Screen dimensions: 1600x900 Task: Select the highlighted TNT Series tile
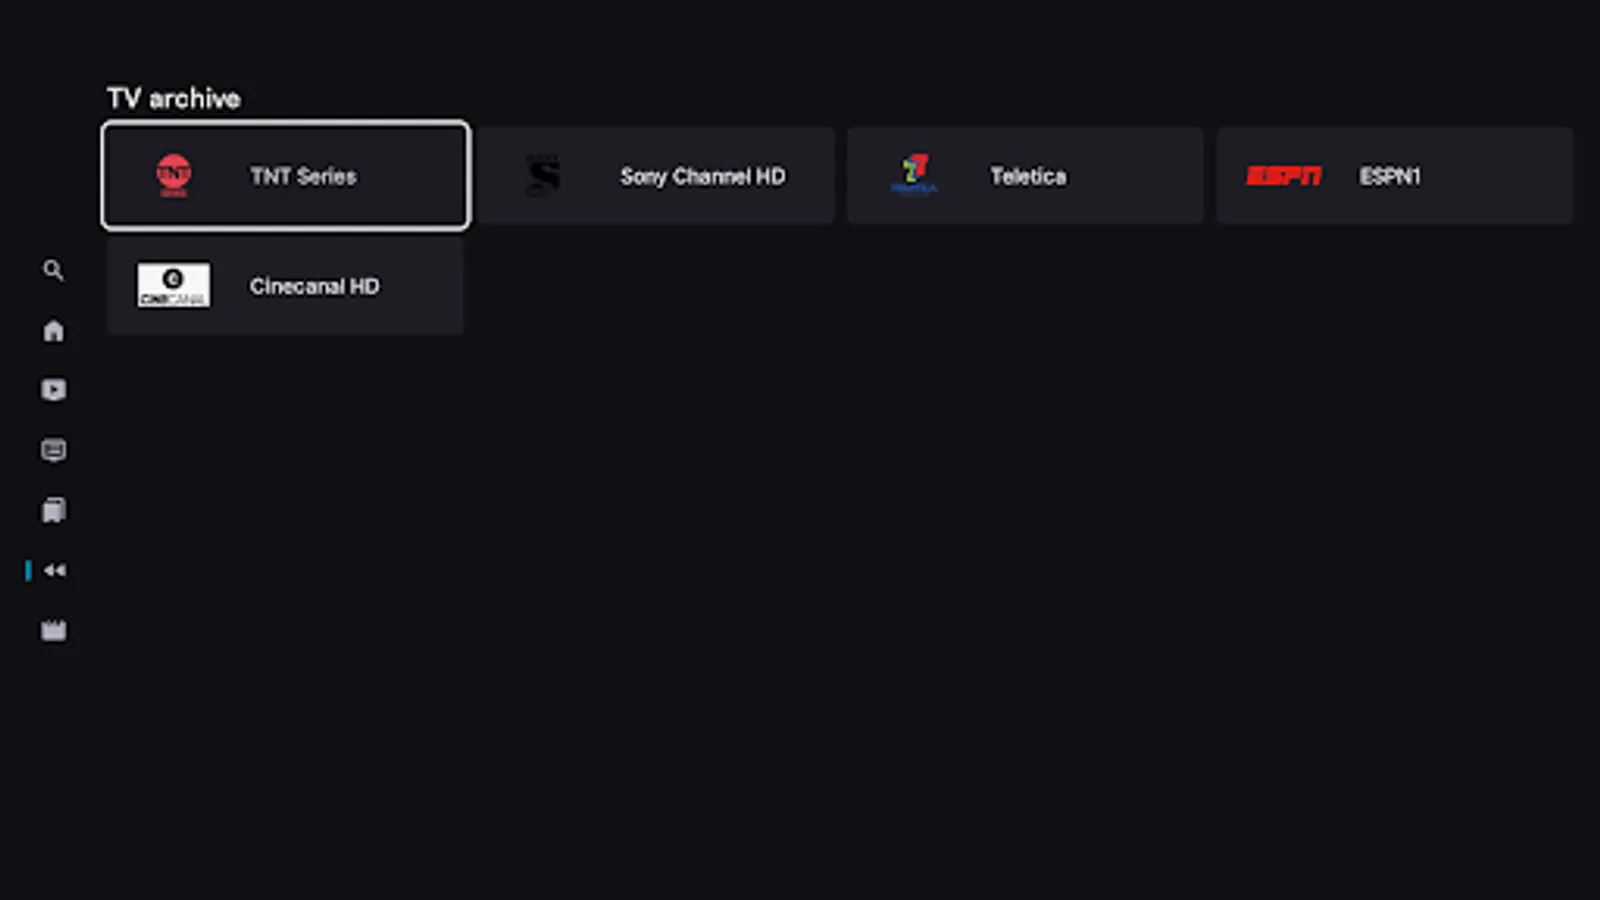click(285, 175)
